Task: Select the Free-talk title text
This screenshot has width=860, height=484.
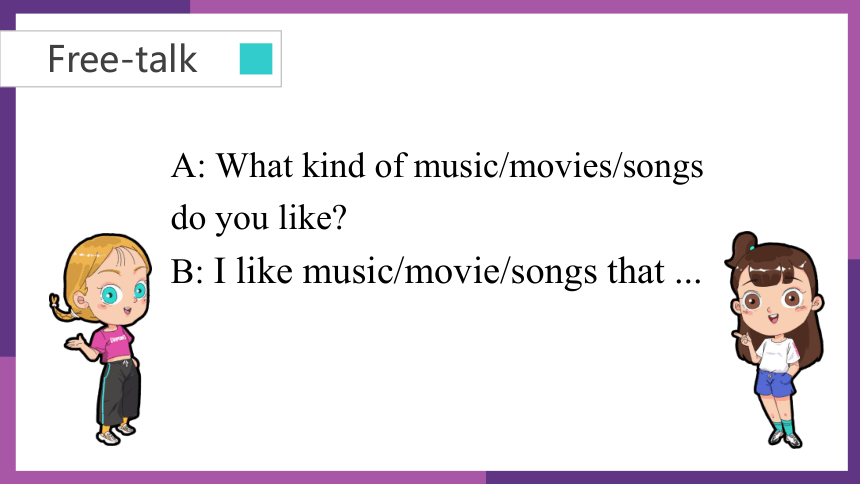Action: pos(122,59)
